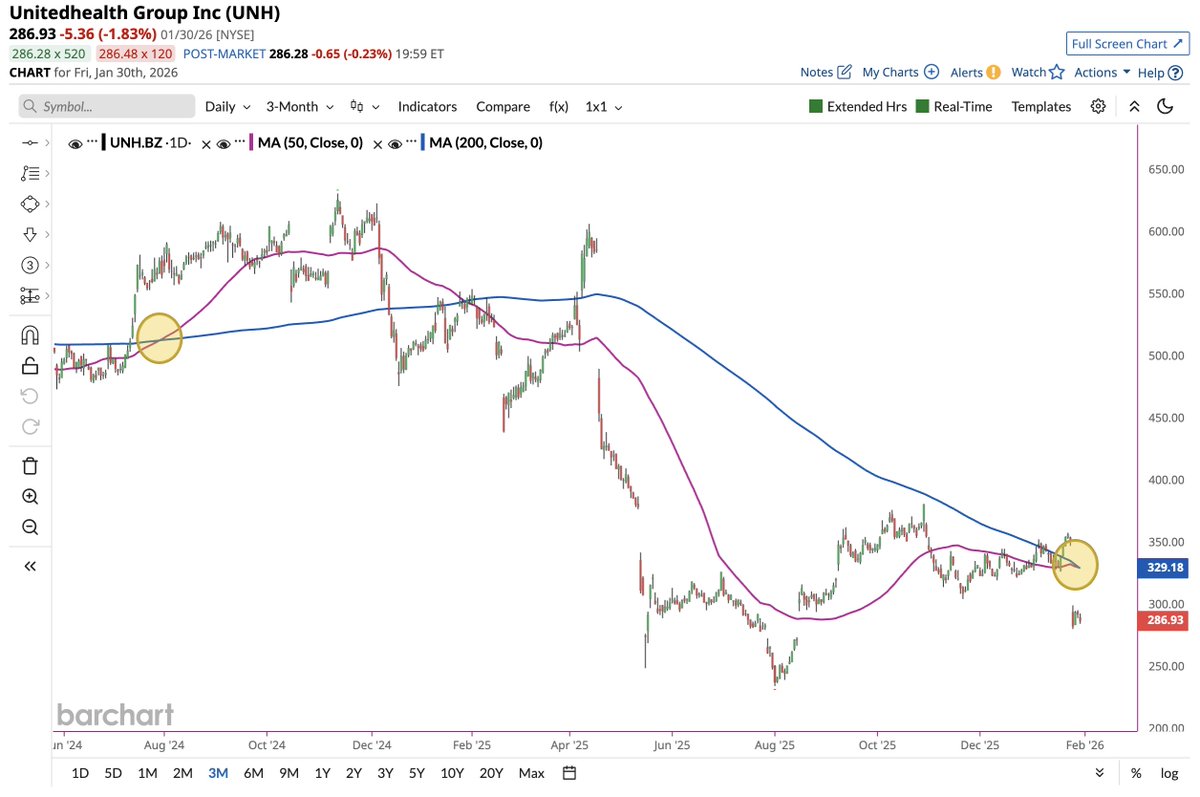
Task: Open the Templates option
Action: (1041, 107)
